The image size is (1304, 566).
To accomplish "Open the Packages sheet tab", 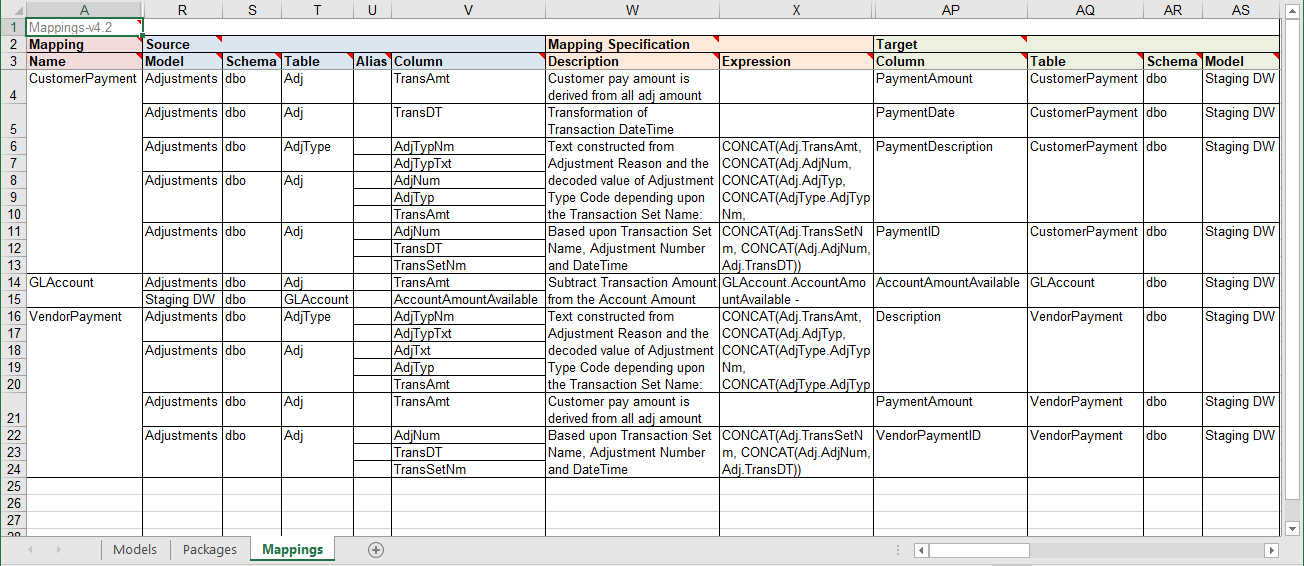I will click(210, 550).
